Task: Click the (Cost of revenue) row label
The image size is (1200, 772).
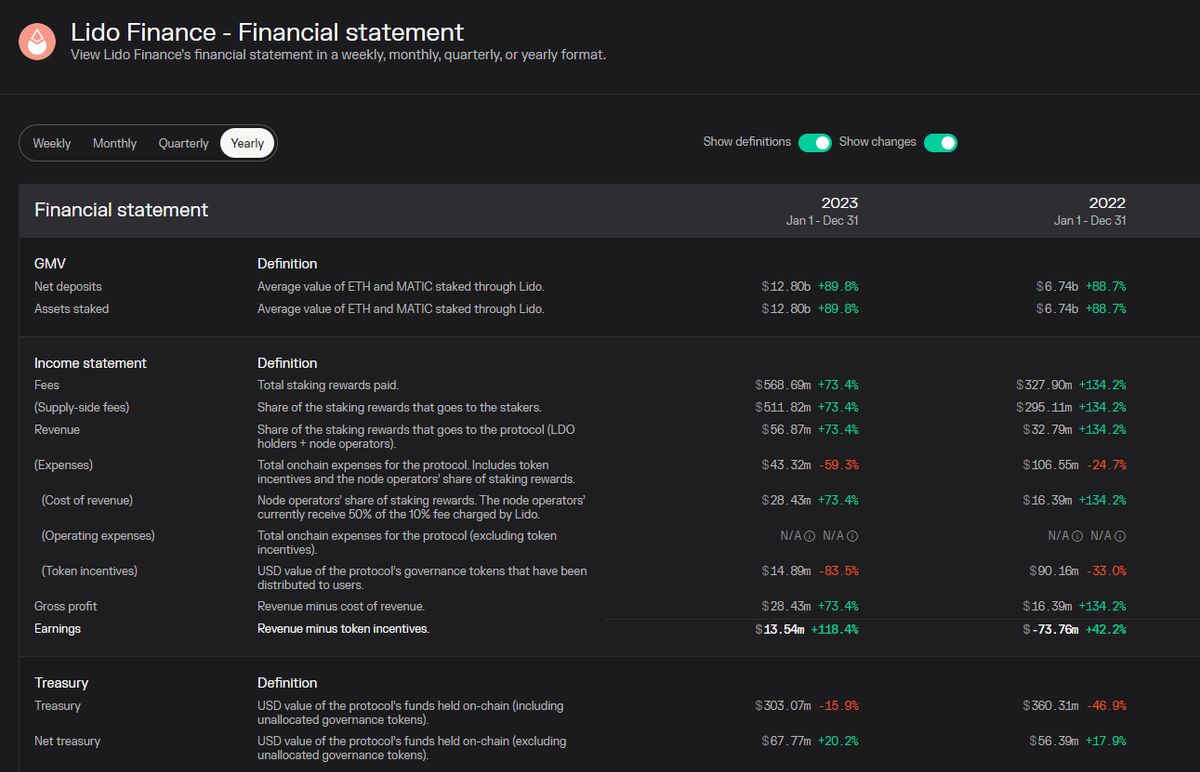Action: pyautogui.click(x=87, y=500)
